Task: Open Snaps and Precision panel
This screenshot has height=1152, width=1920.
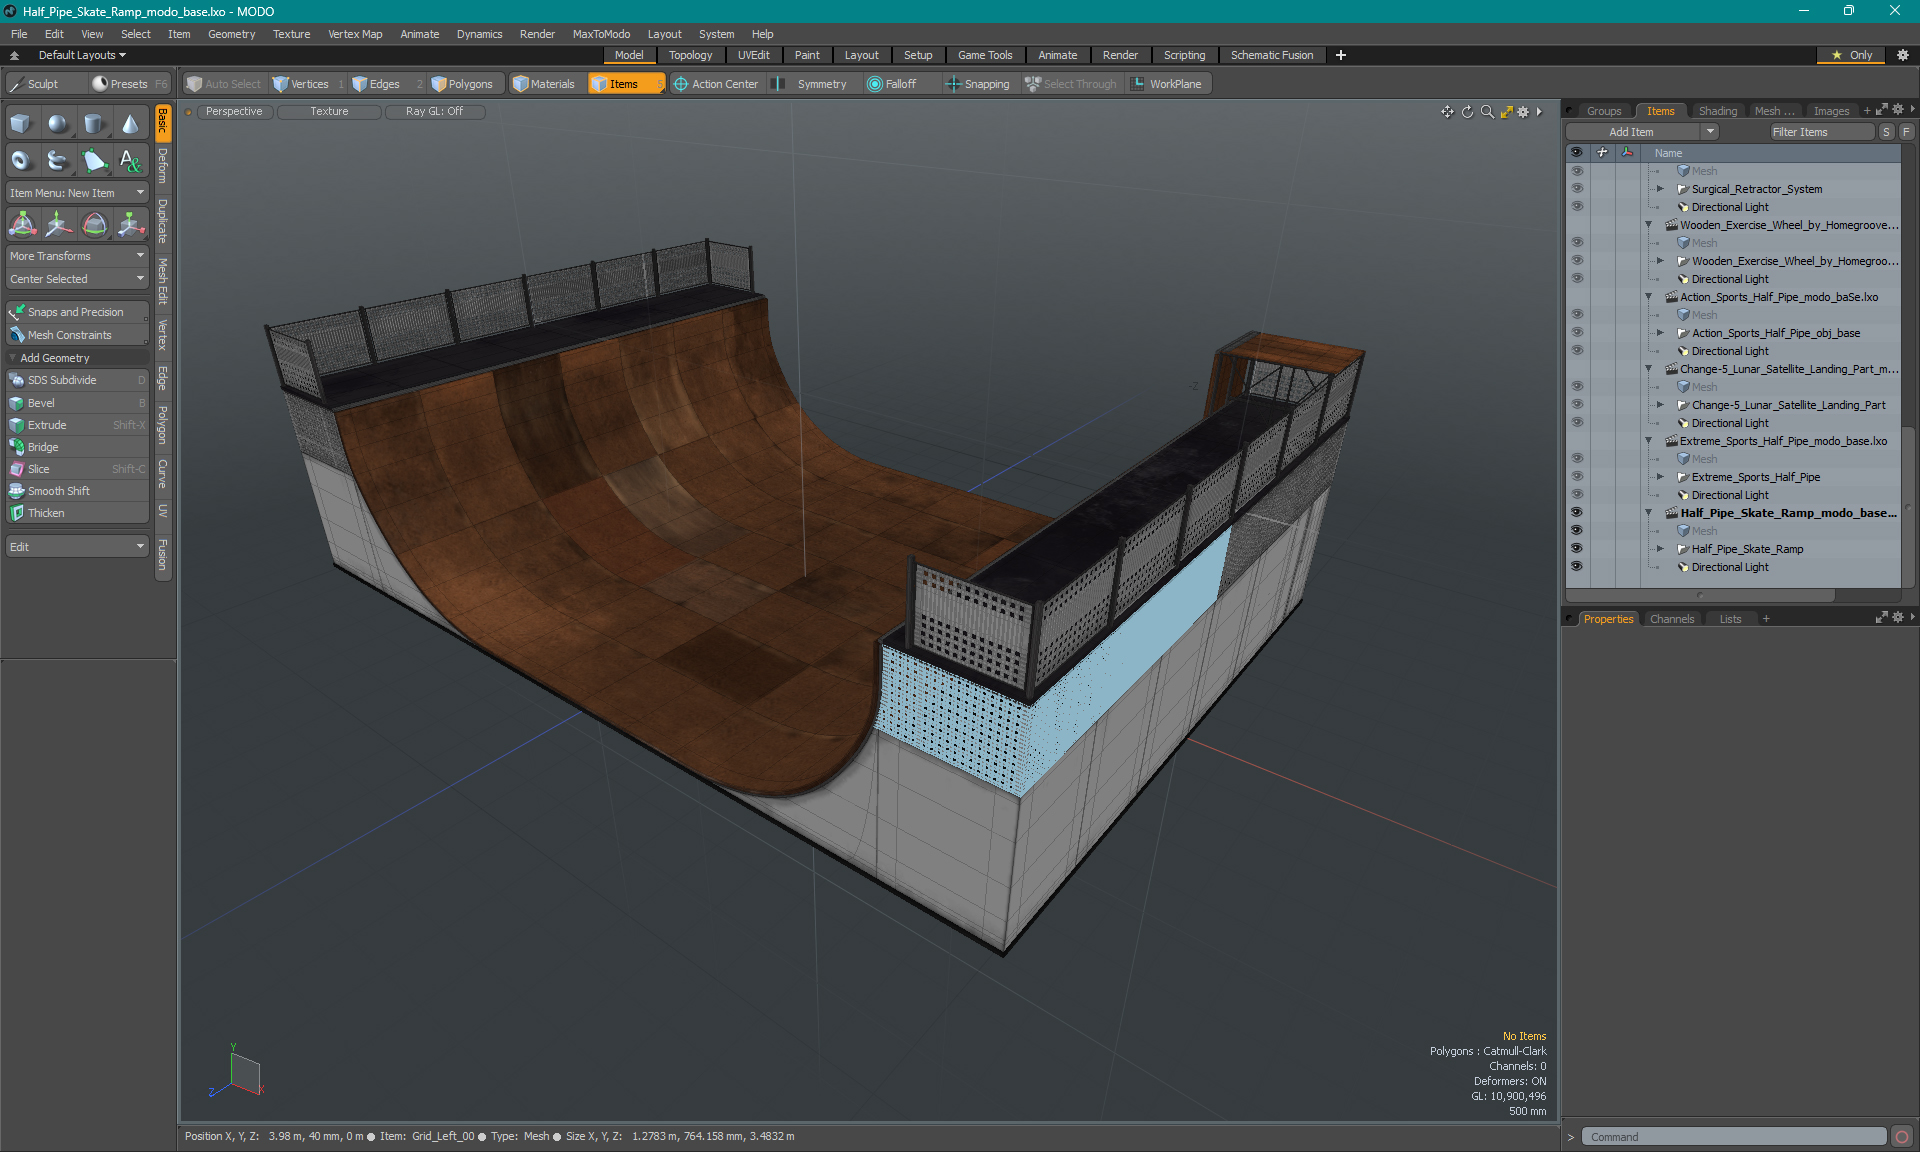Action: [x=77, y=312]
